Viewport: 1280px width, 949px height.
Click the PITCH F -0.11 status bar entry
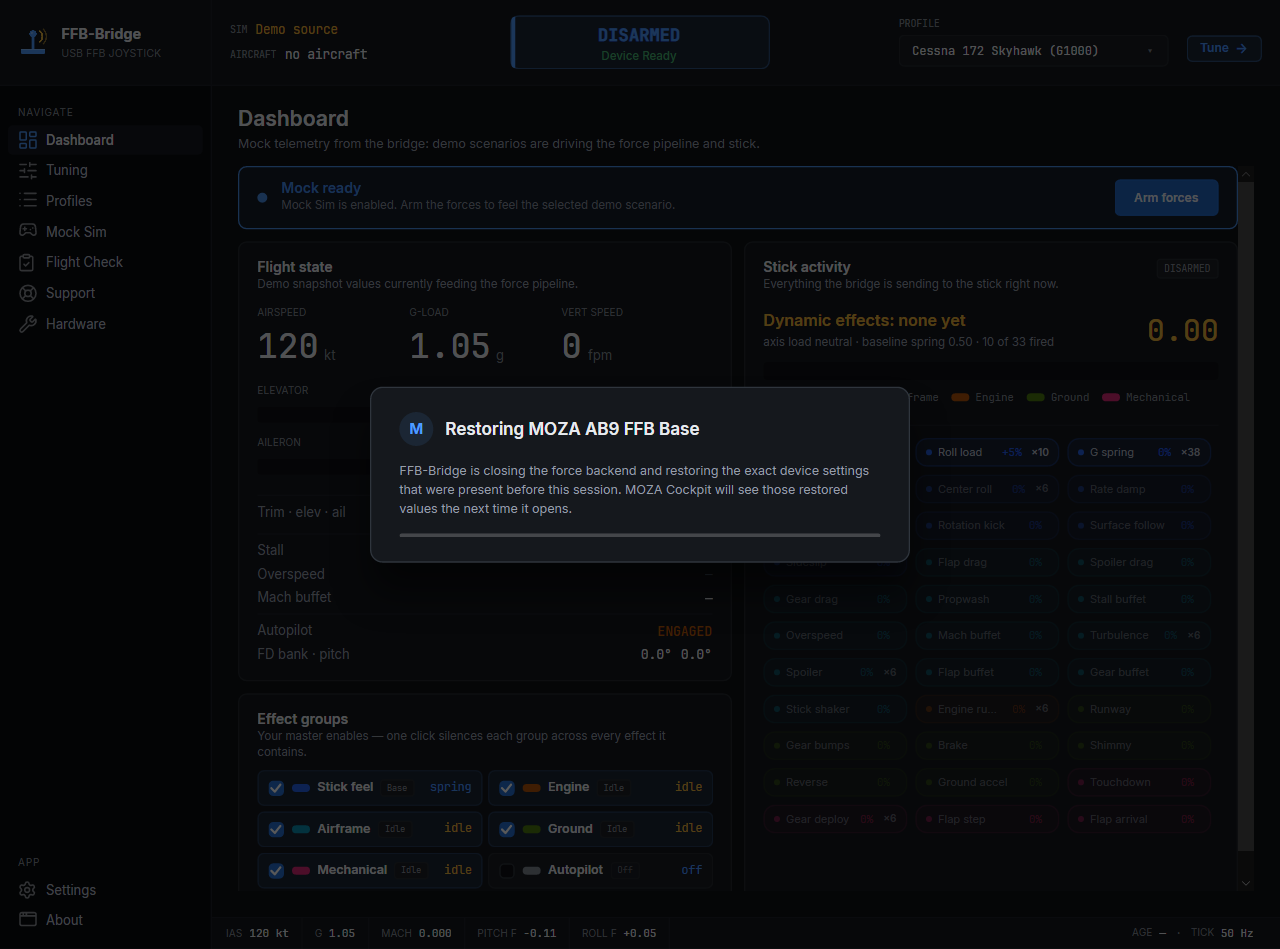pyautogui.click(x=517, y=933)
